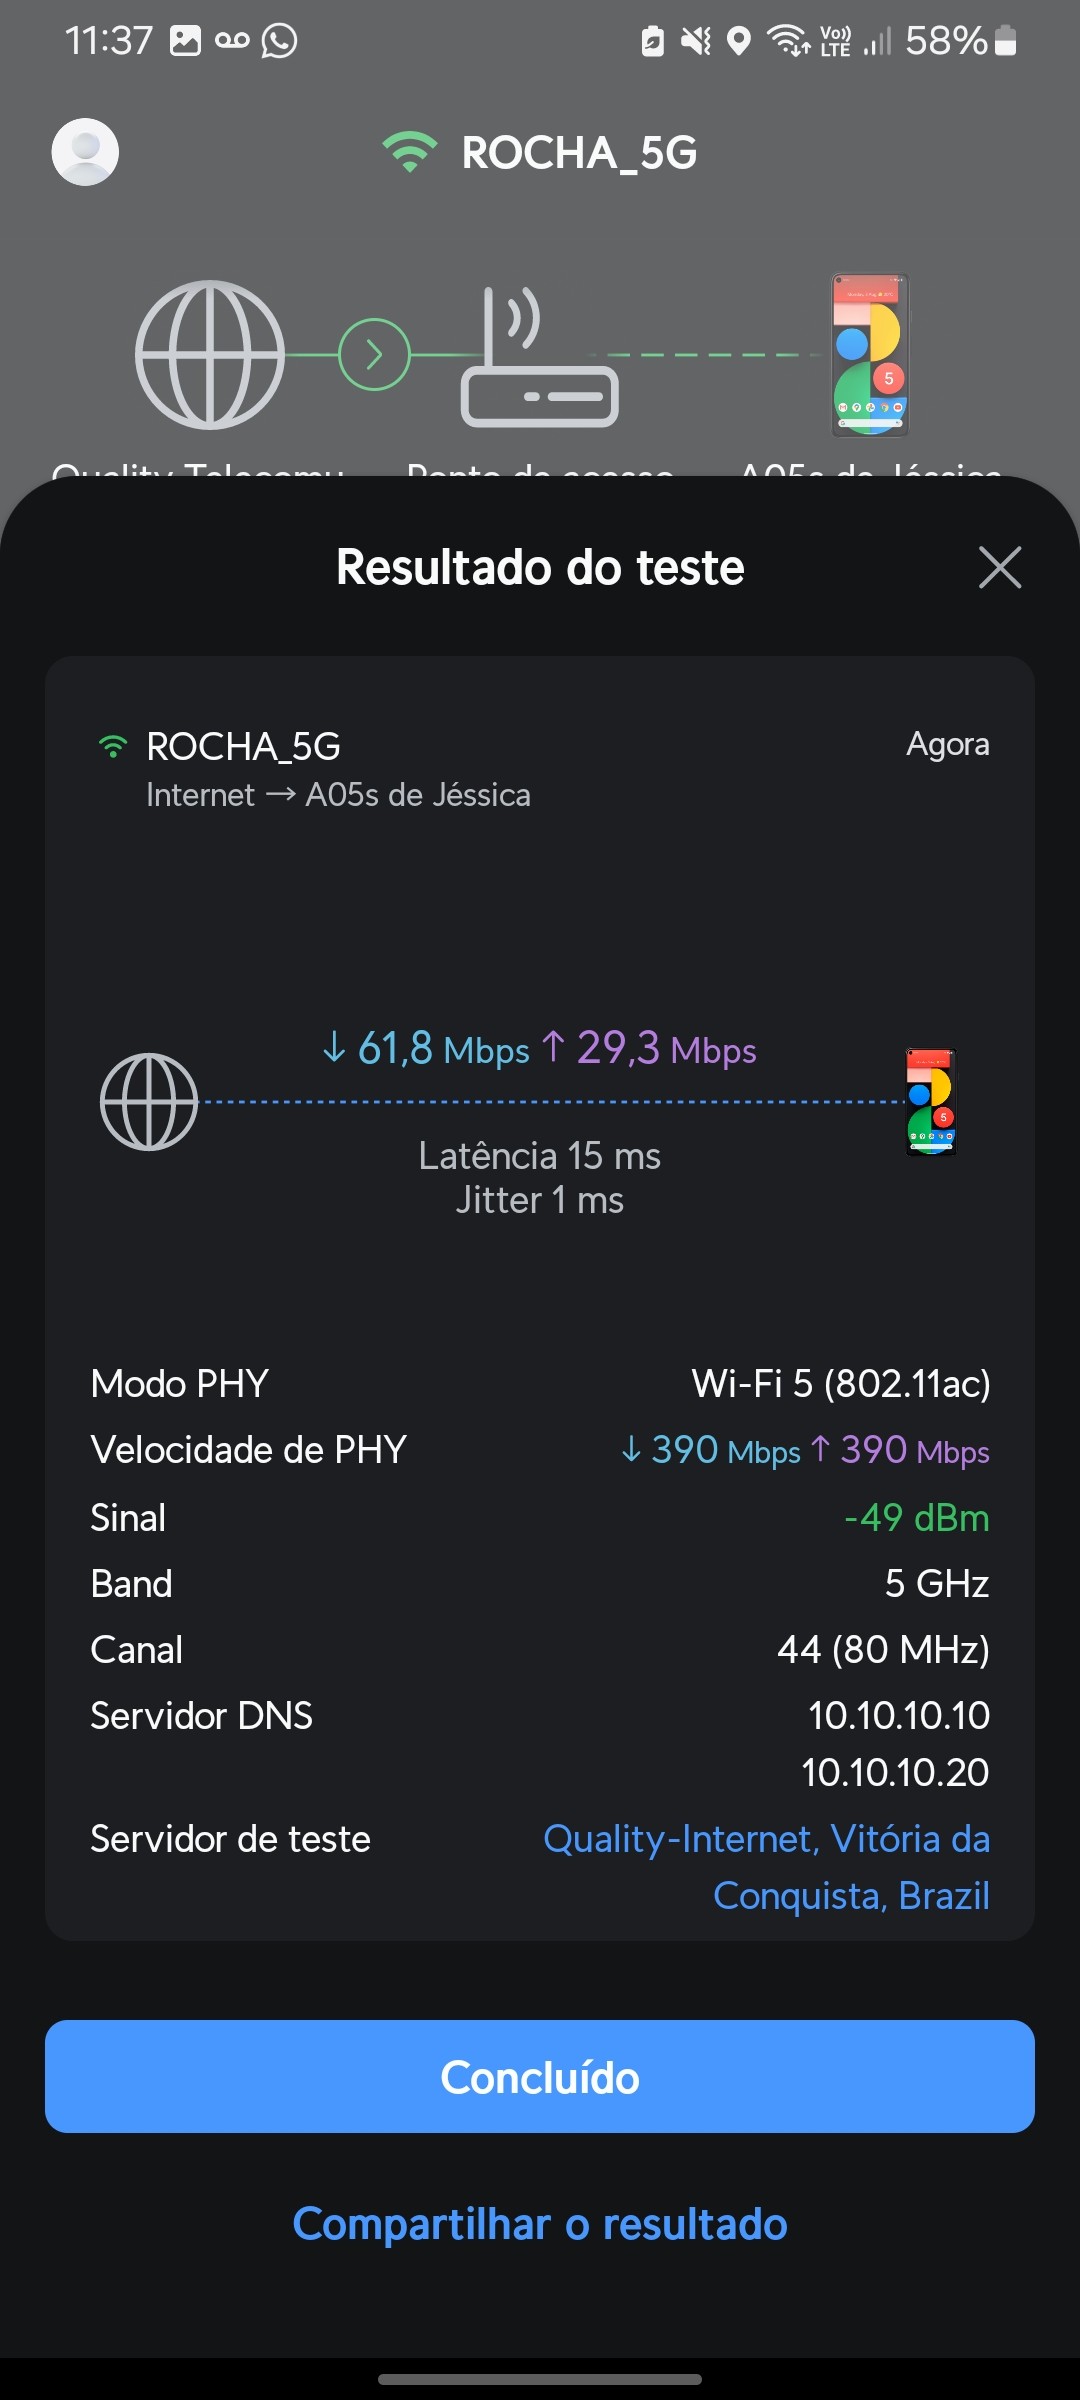Tap the 61,8 Mbps download speed
1080x2400 pixels.
426,1048
